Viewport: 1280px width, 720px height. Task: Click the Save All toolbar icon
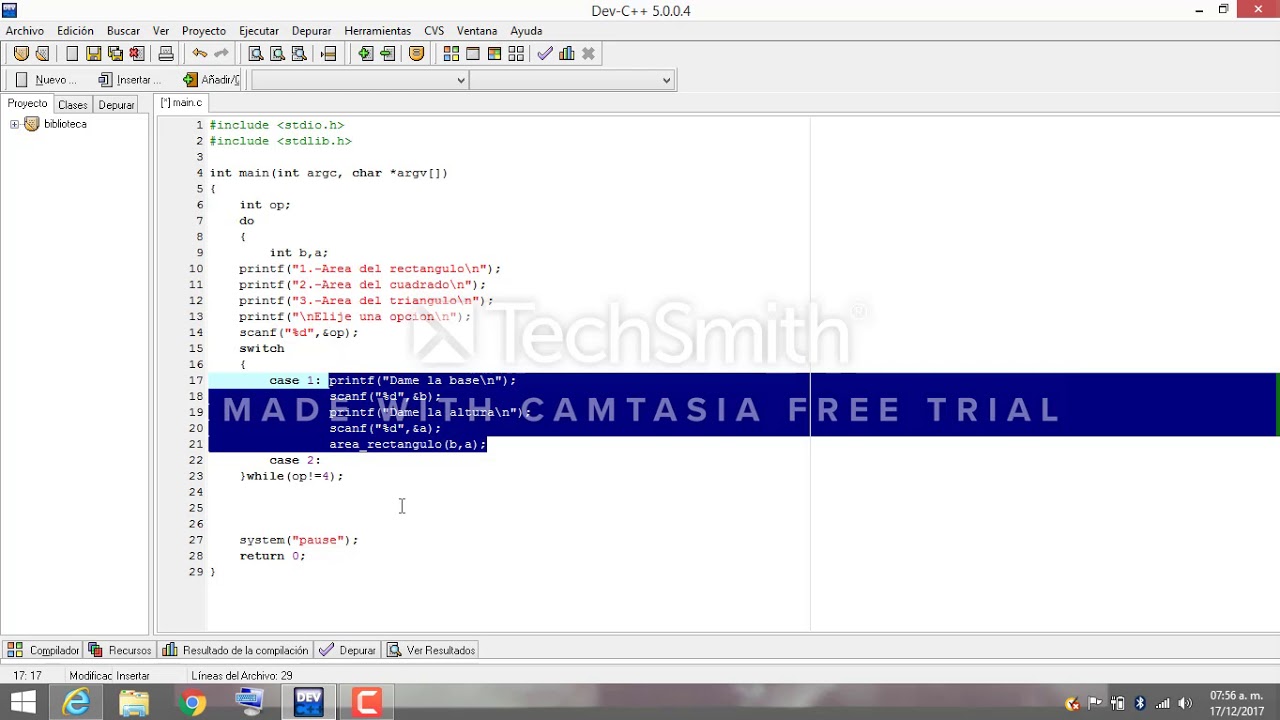click(x=116, y=54)
